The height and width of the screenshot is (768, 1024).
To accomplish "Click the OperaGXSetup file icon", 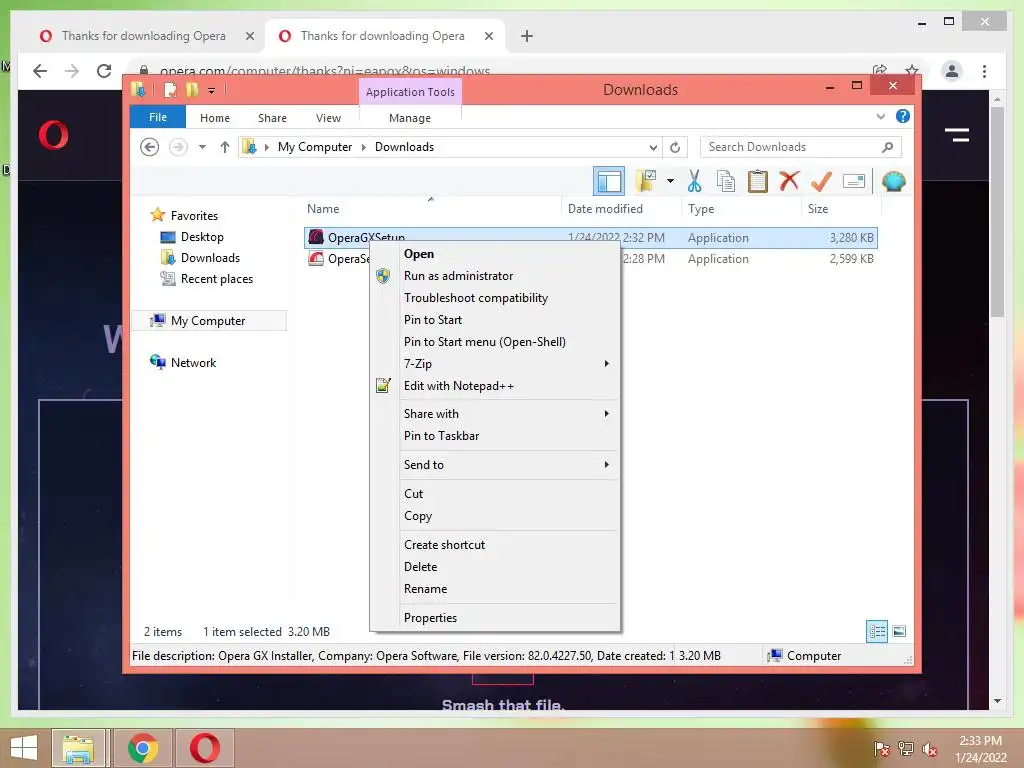I will pyautogui.click(x=316, y=237).
